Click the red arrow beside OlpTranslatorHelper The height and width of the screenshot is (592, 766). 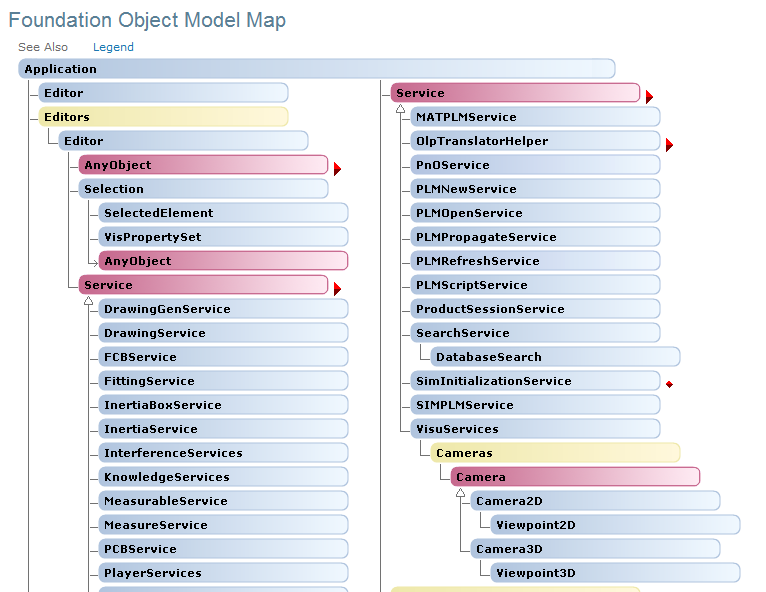(669, 145)
